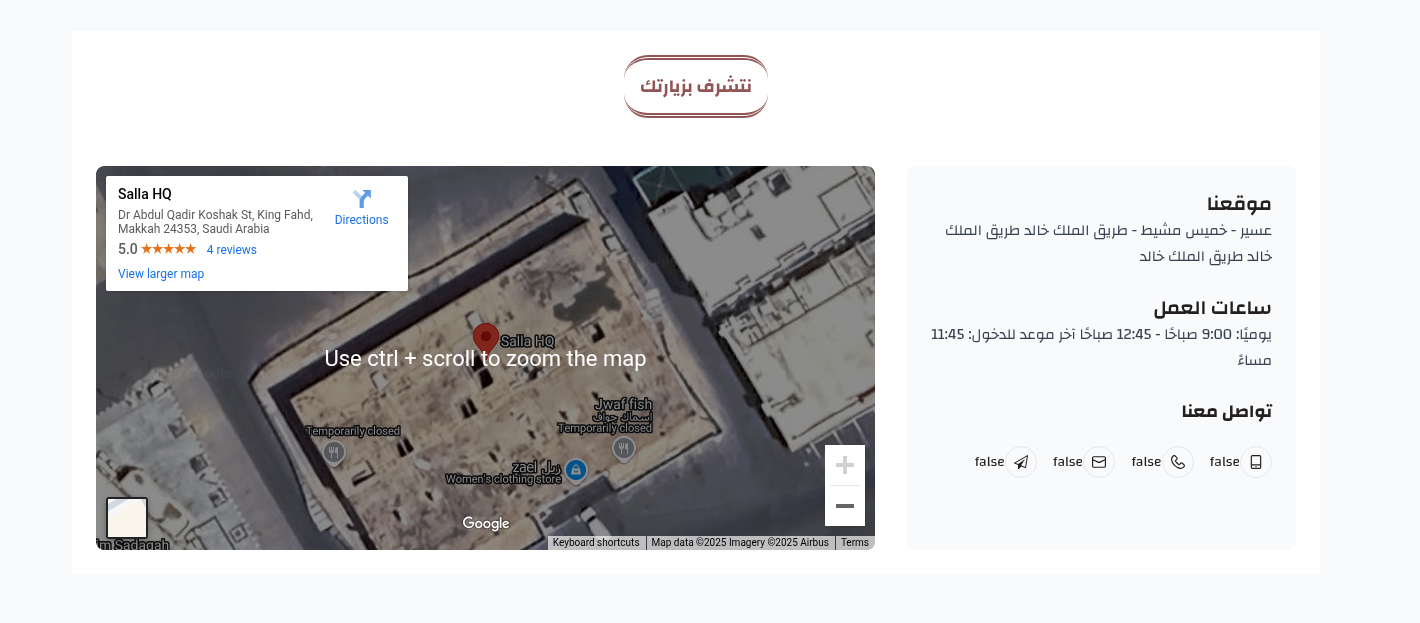Click the 5.0 star rating
This screenshot has width=1420, height=623.
point(157,249)
